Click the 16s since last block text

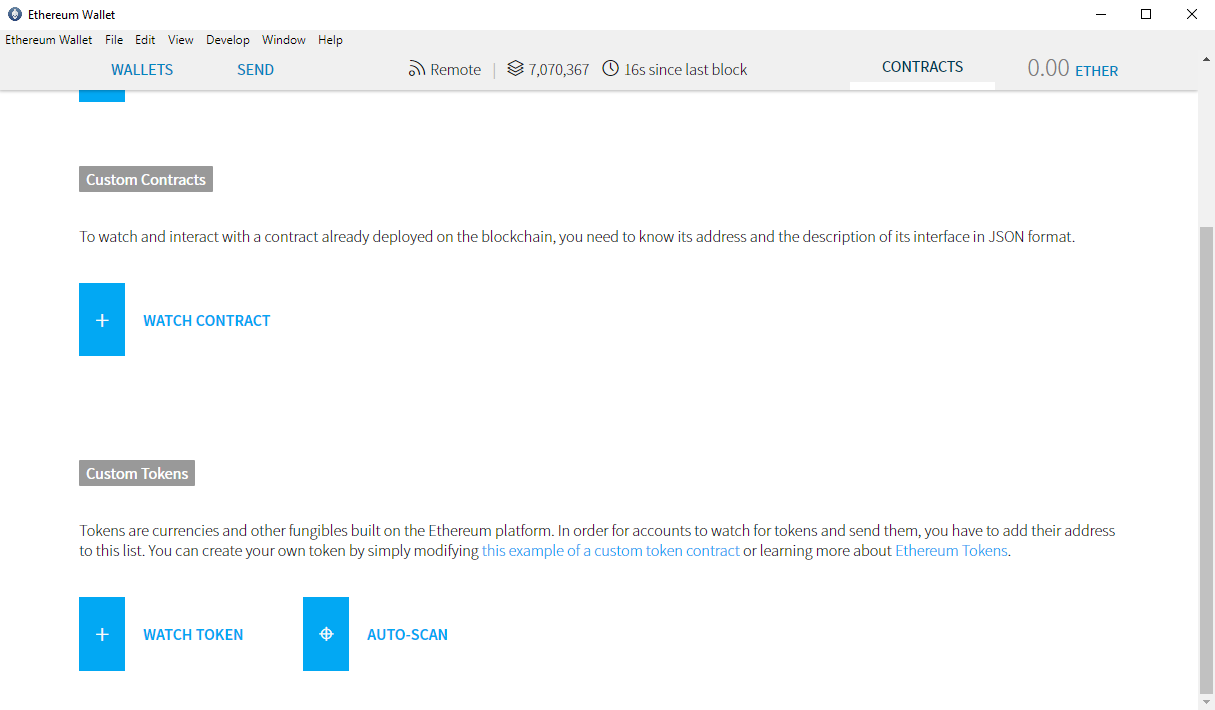[686, 69]
